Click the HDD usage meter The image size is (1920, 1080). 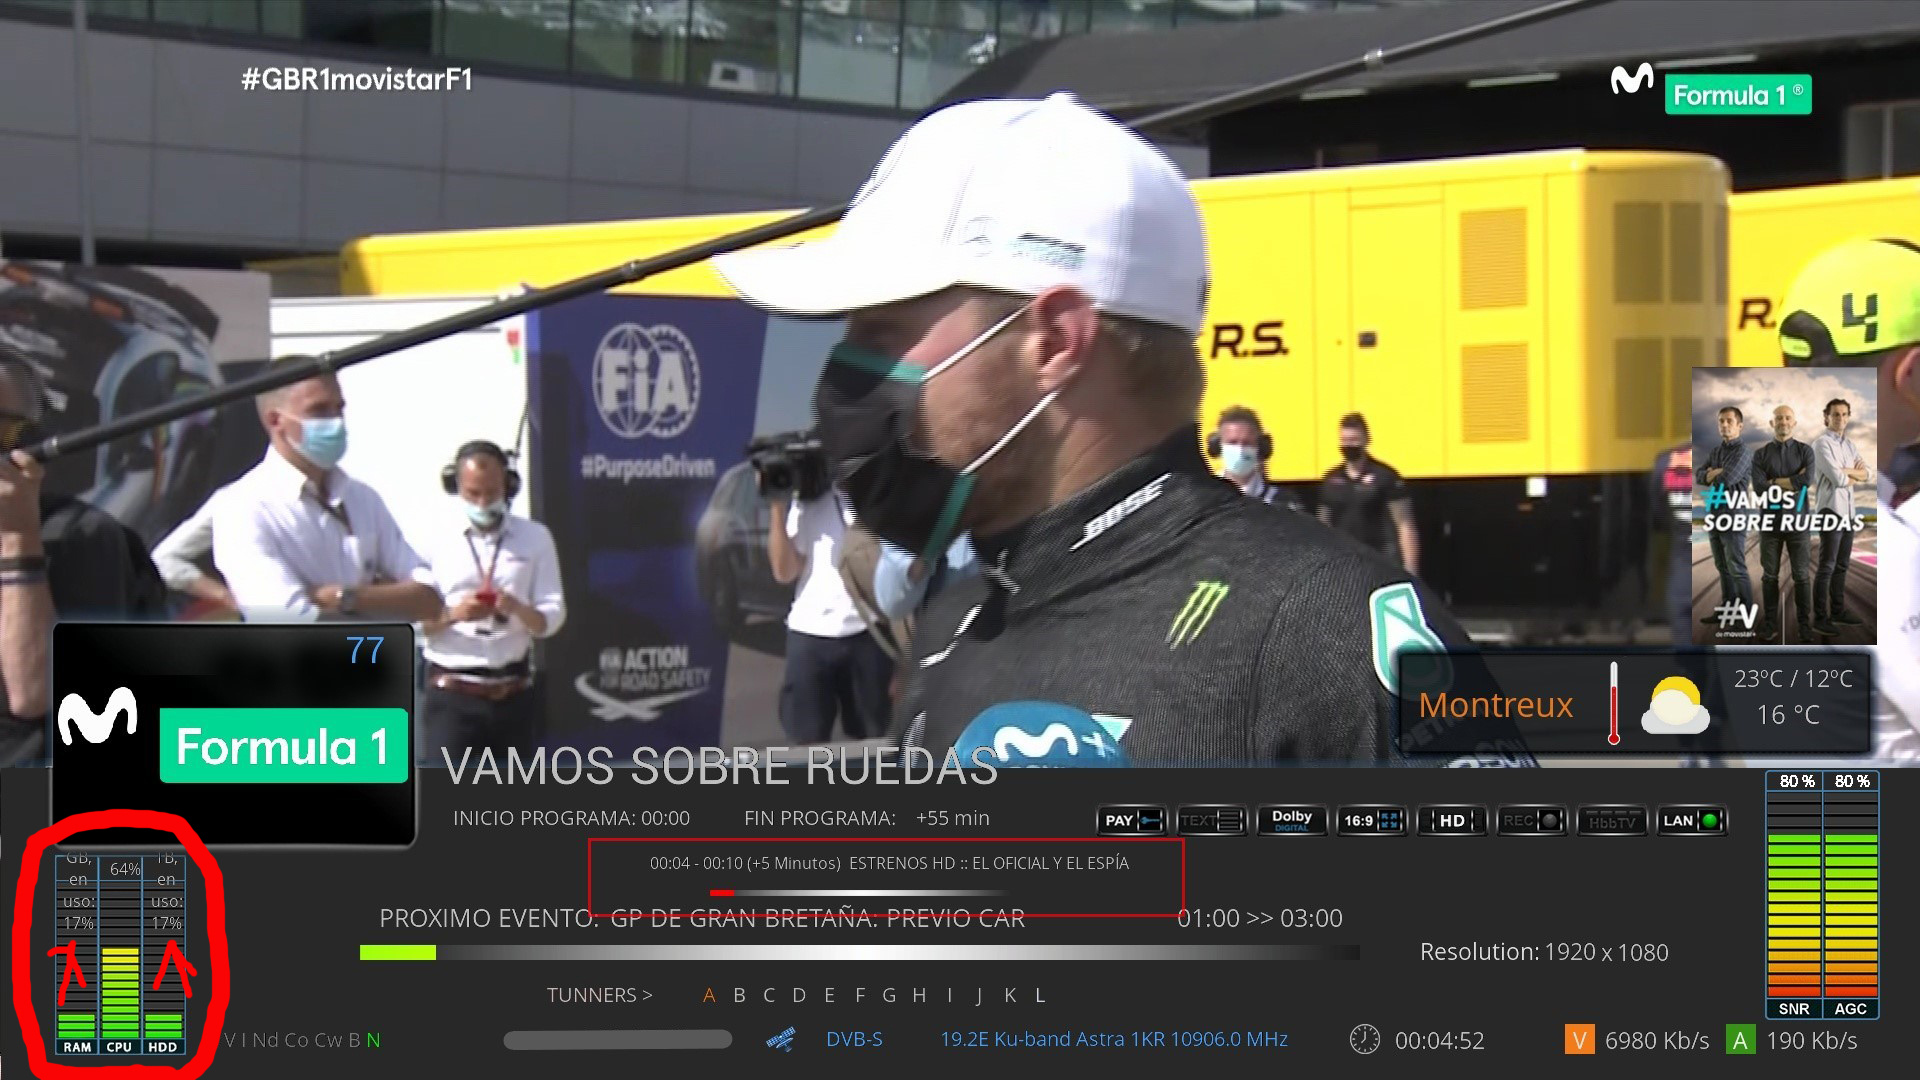tap(163, 955)
